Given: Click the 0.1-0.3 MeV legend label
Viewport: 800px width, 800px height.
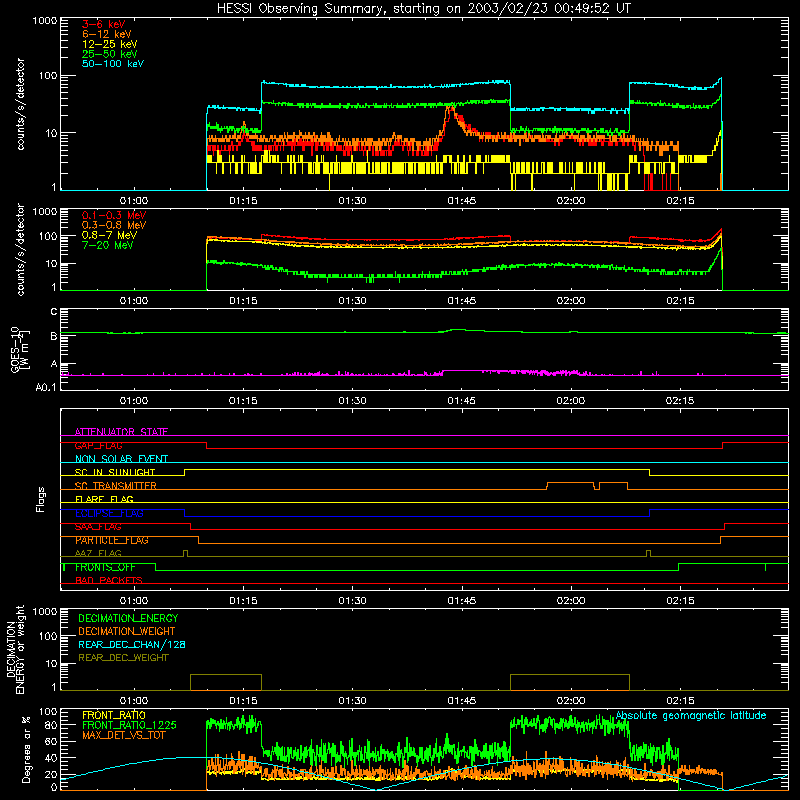Looking at the screenshot, I should (x=114, y=215).
